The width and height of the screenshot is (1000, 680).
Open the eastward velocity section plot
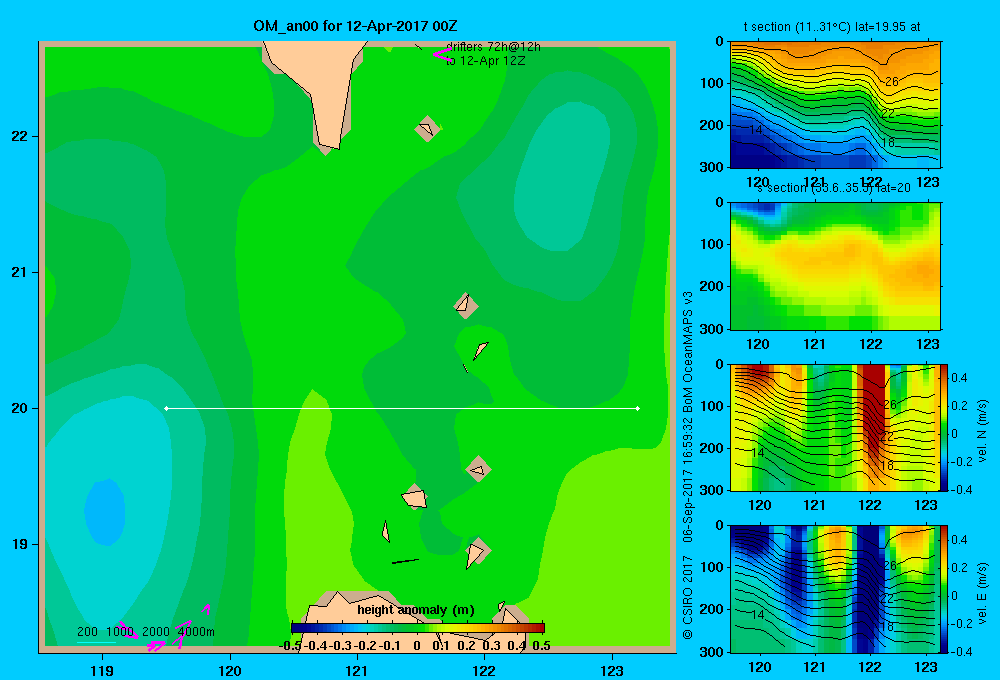tap(834, 589)
